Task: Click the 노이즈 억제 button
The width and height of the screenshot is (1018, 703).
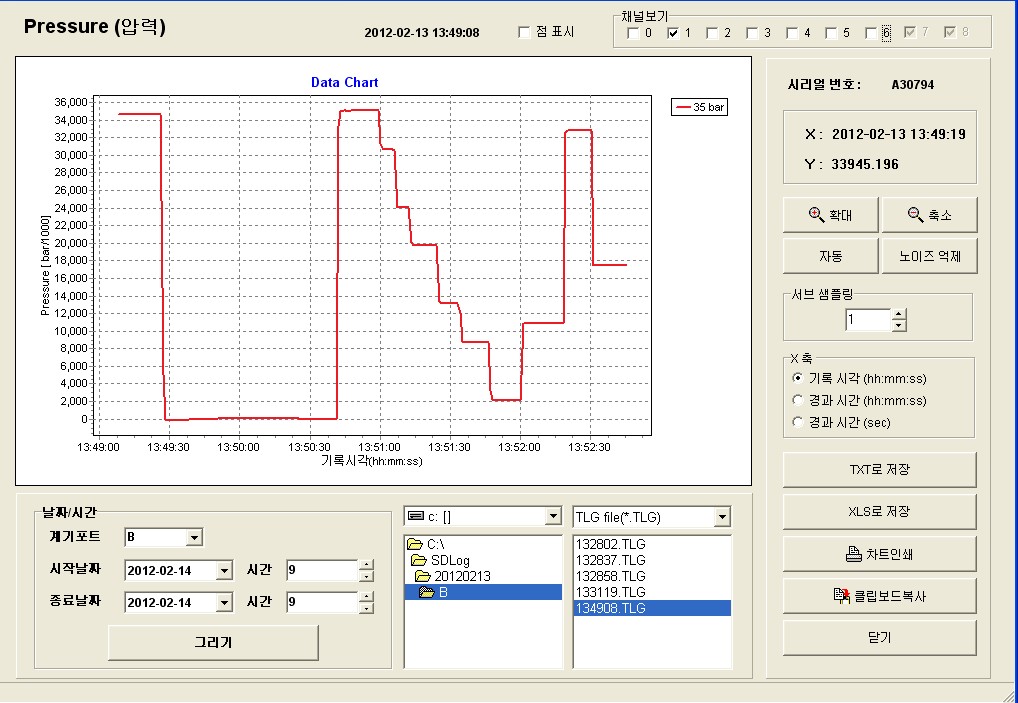Action: (929, 256)
